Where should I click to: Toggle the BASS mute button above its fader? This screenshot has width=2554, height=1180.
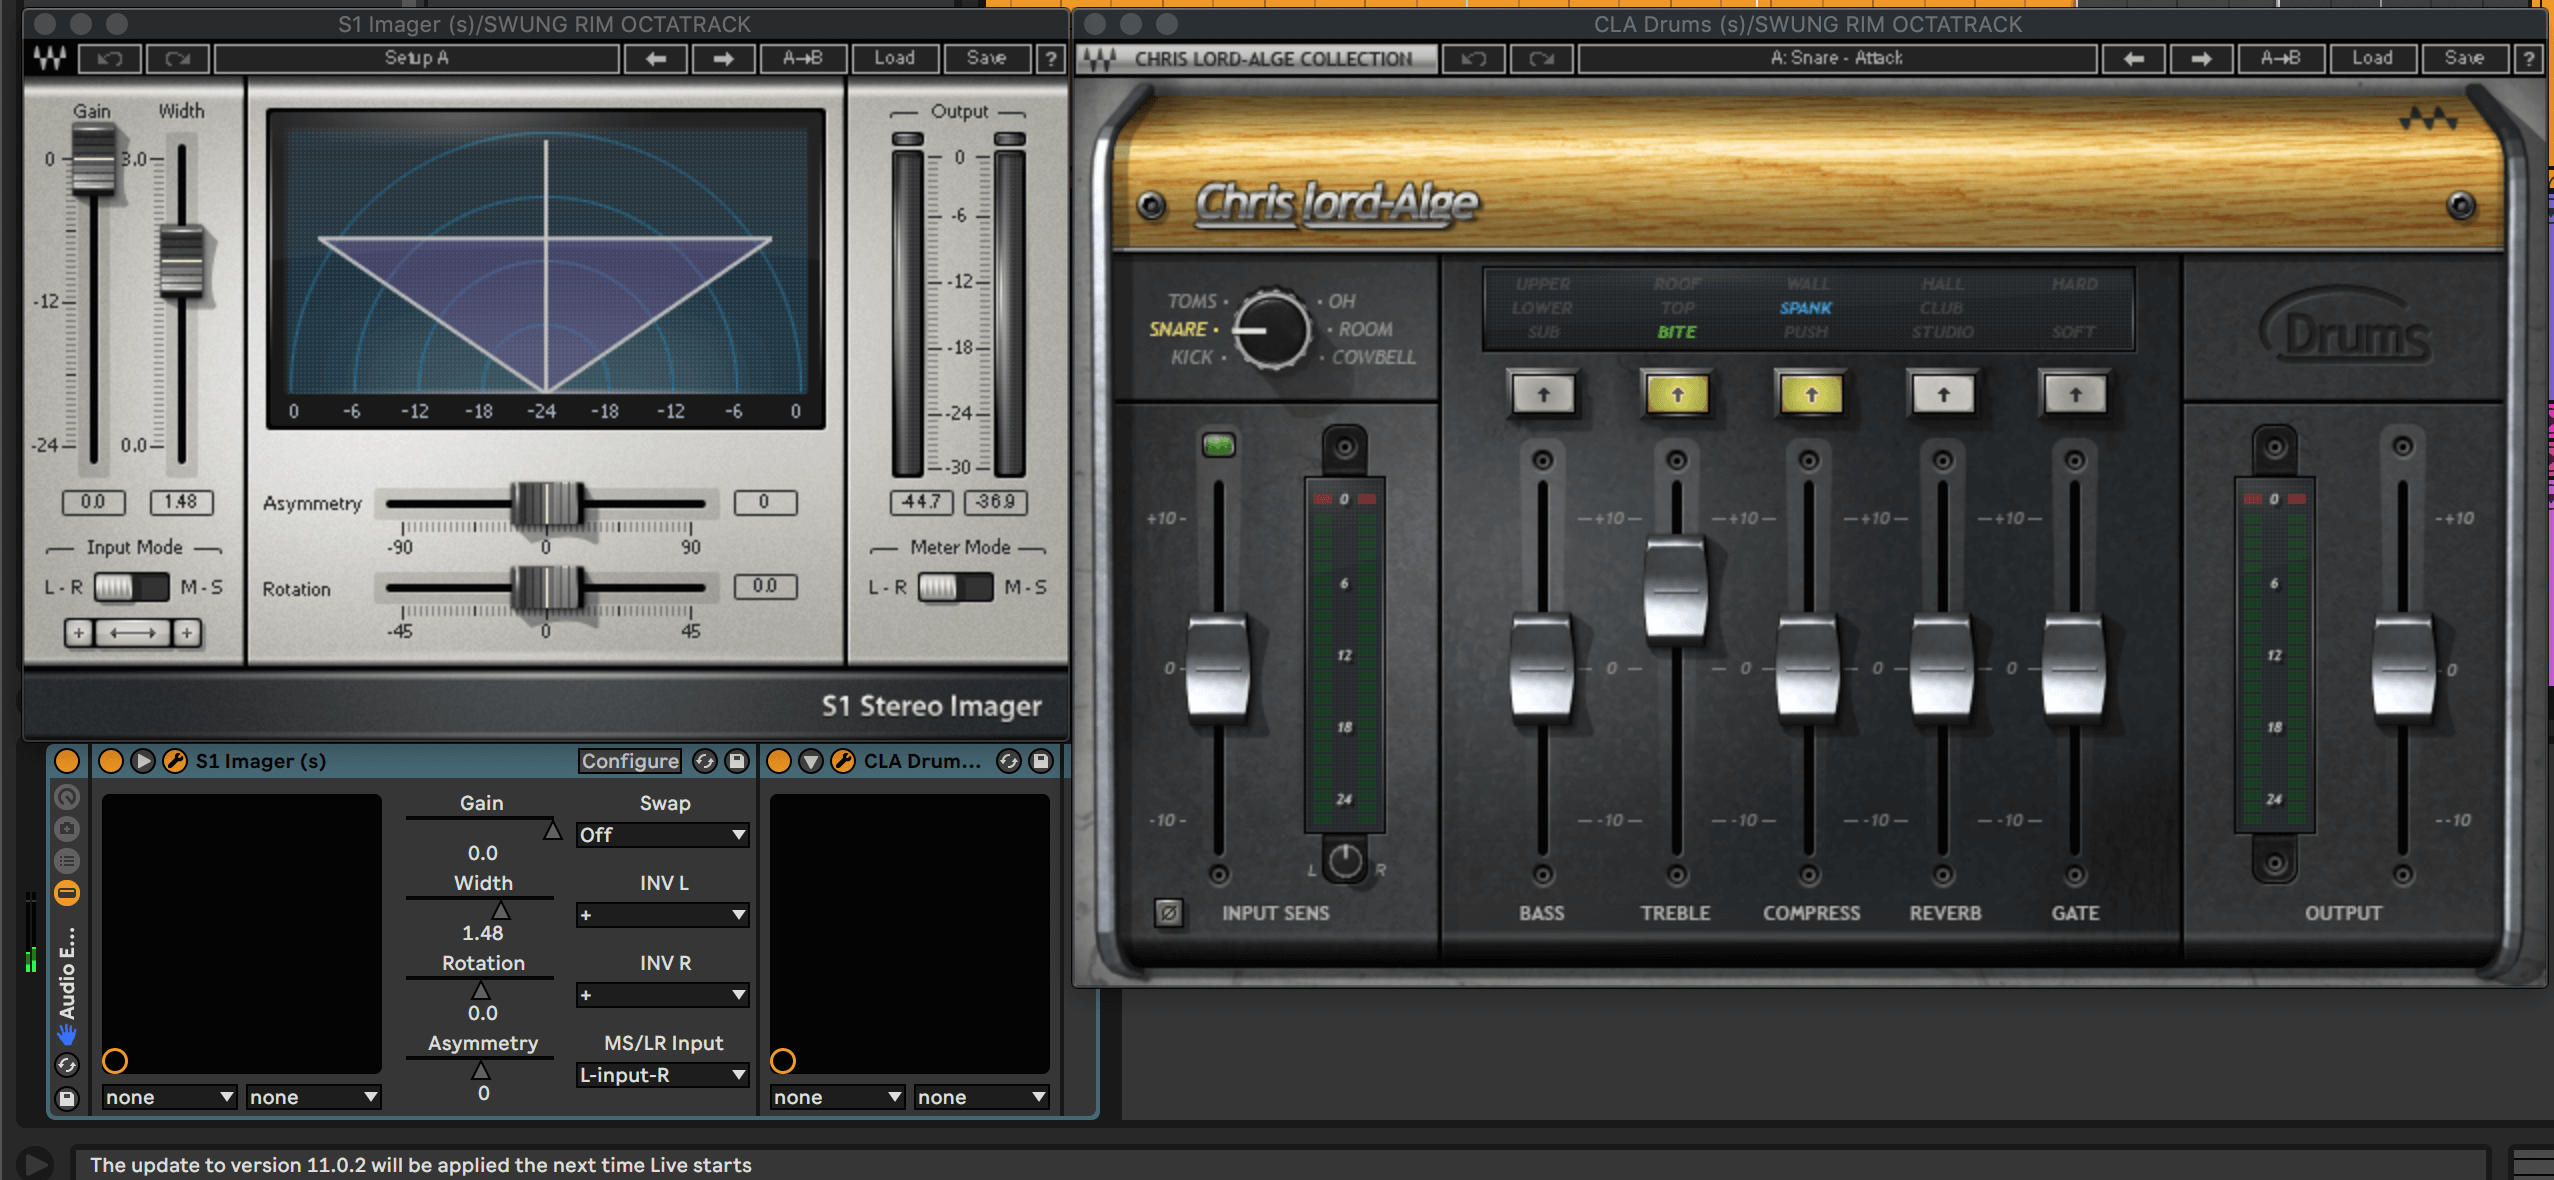(1543, 460)
